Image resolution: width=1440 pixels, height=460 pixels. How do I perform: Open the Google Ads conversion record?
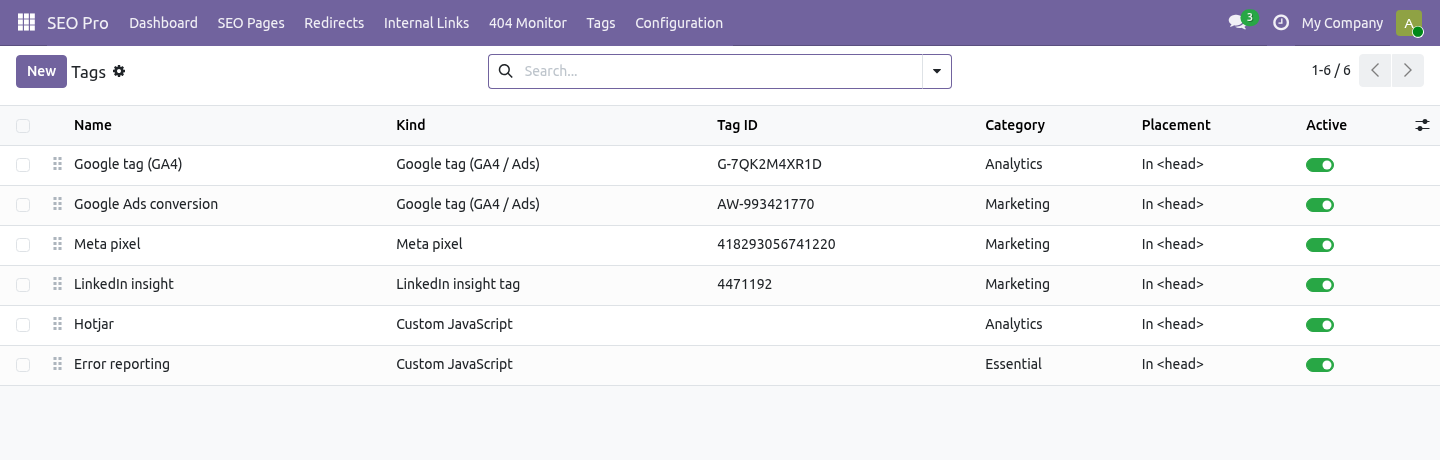(146, 204)
